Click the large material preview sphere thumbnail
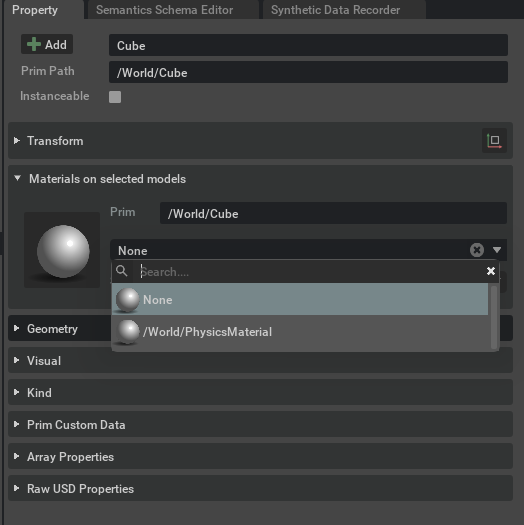Screen dimensions: 524x525 tap(62, 250)
